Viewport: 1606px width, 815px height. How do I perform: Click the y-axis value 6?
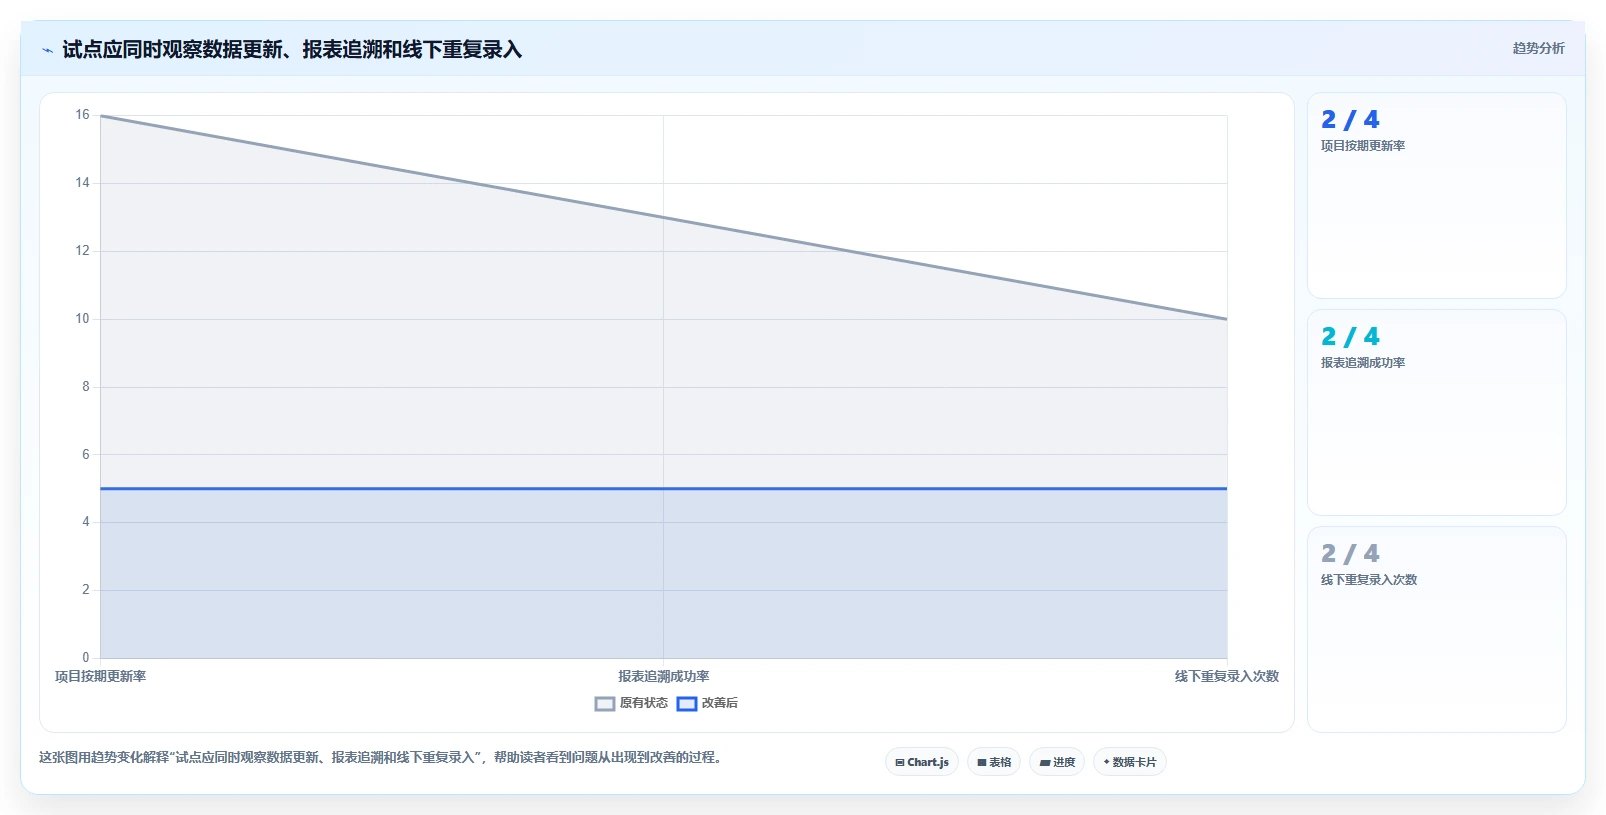[86, 455]
